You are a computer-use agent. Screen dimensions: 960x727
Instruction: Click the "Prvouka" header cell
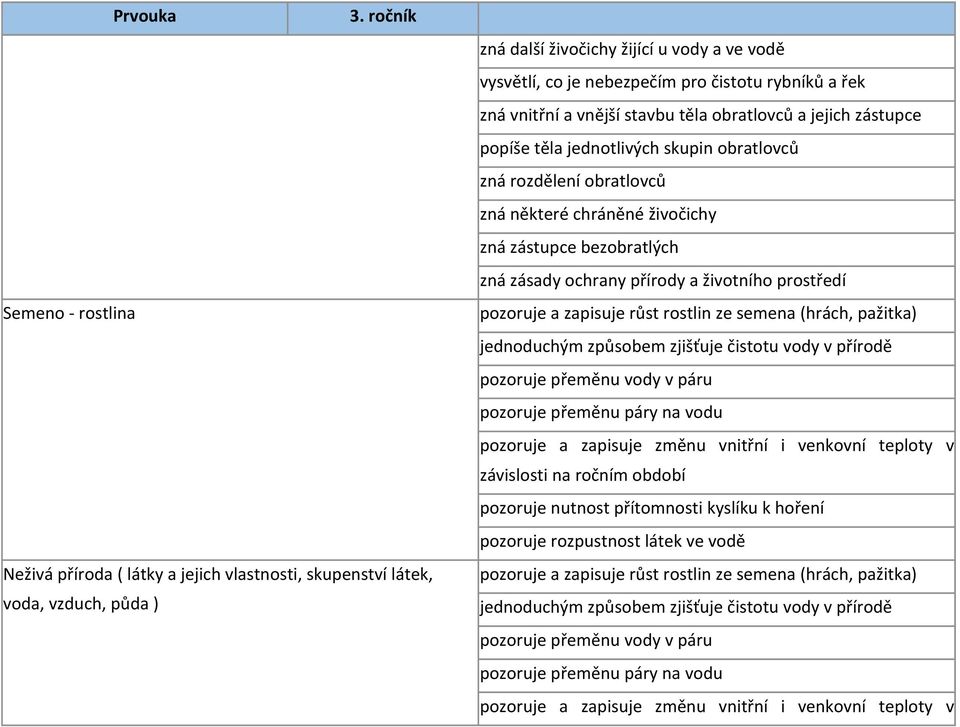click(x=144, y=17)
